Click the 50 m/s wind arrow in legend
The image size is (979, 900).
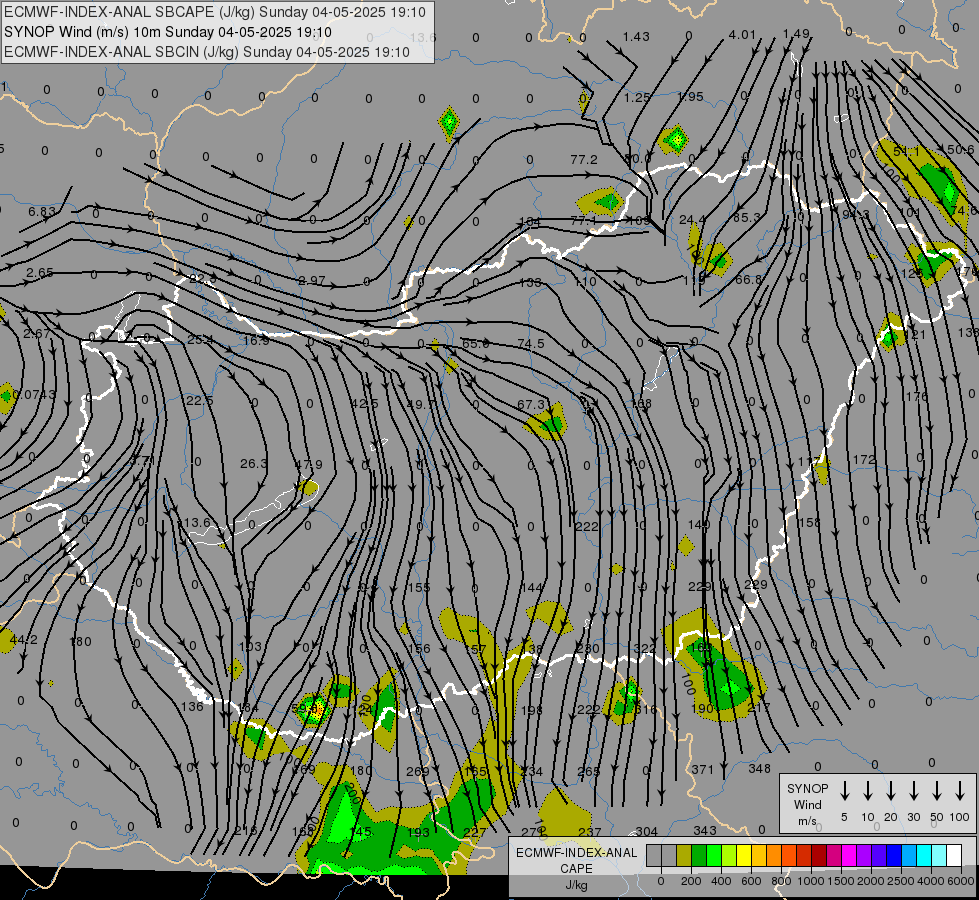[x=937, y=791]
